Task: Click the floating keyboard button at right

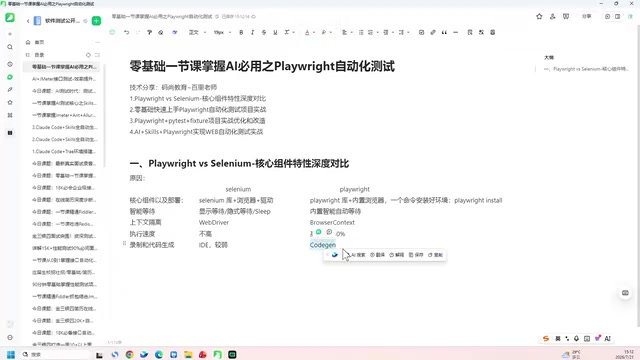Action: click(625, 293)
